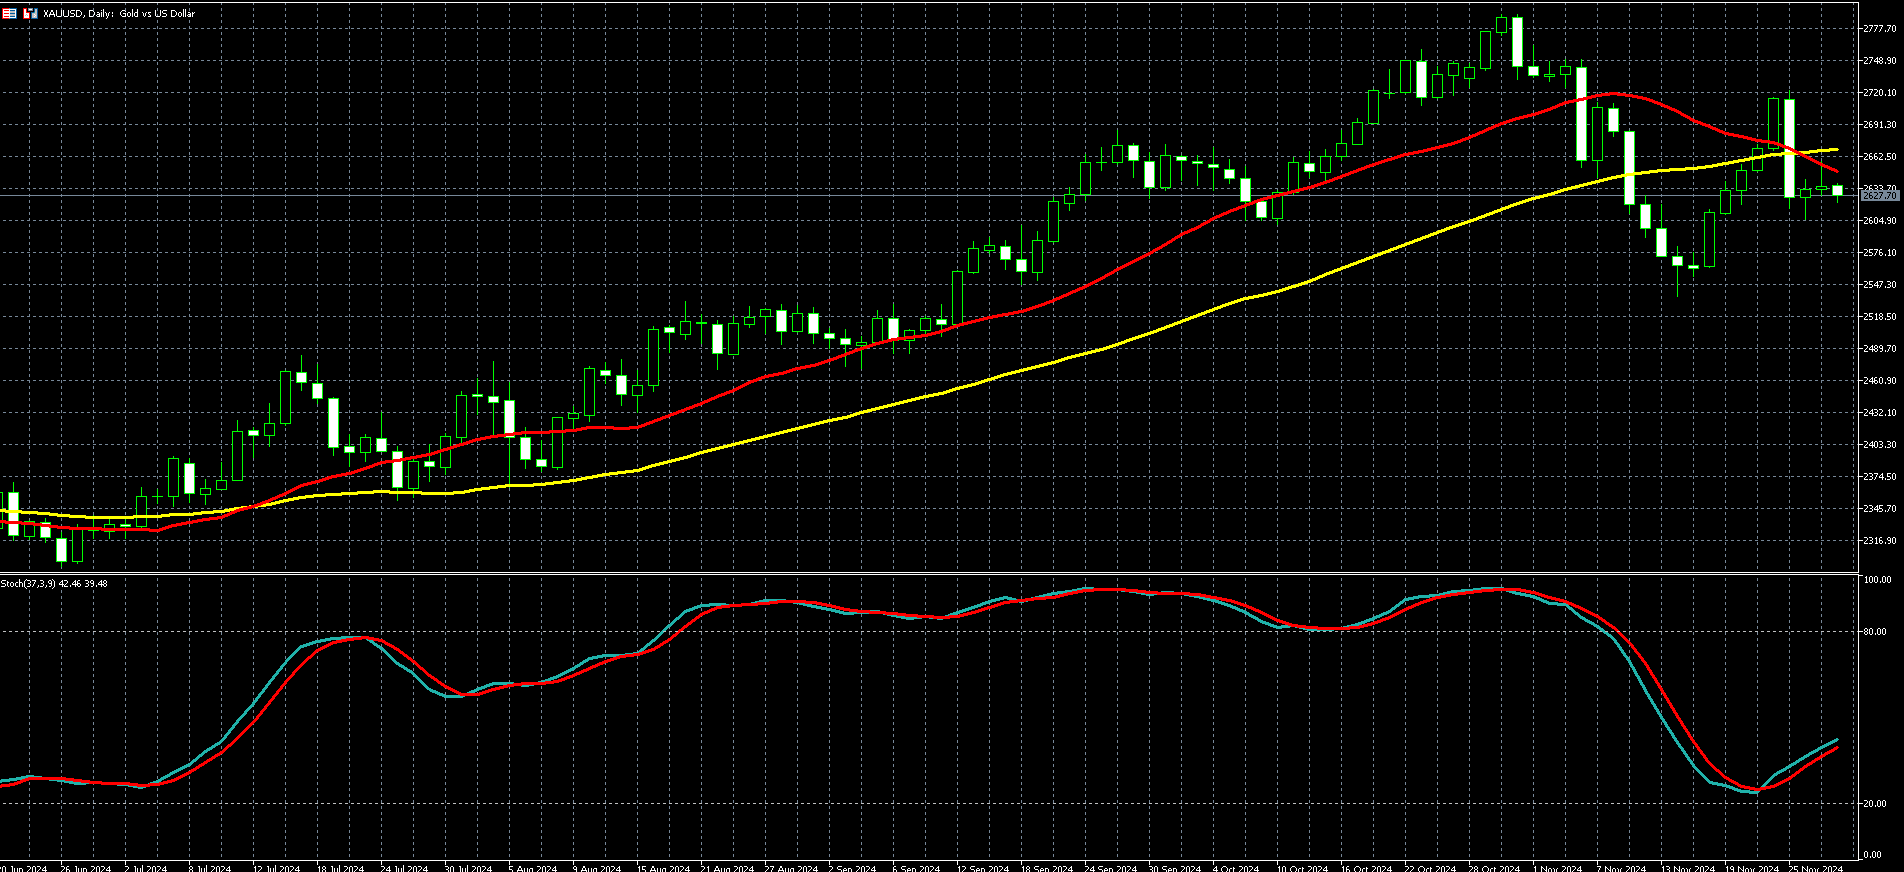This screenshot has height=872, width=1904.
Task: Click the '8 Jul 2024' date on the time axis
Action: tap(210, 868)
